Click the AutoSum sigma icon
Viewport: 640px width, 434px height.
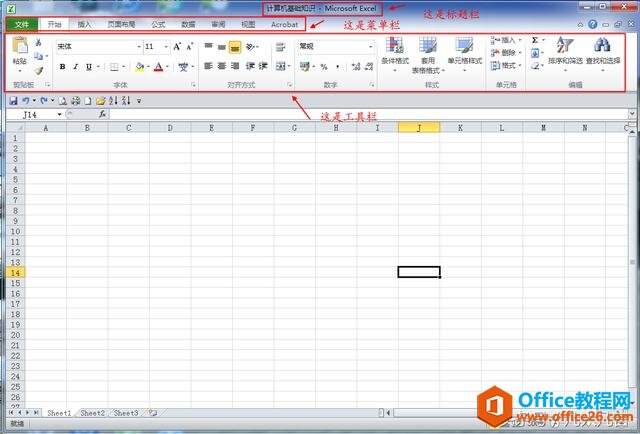[535, 40]
